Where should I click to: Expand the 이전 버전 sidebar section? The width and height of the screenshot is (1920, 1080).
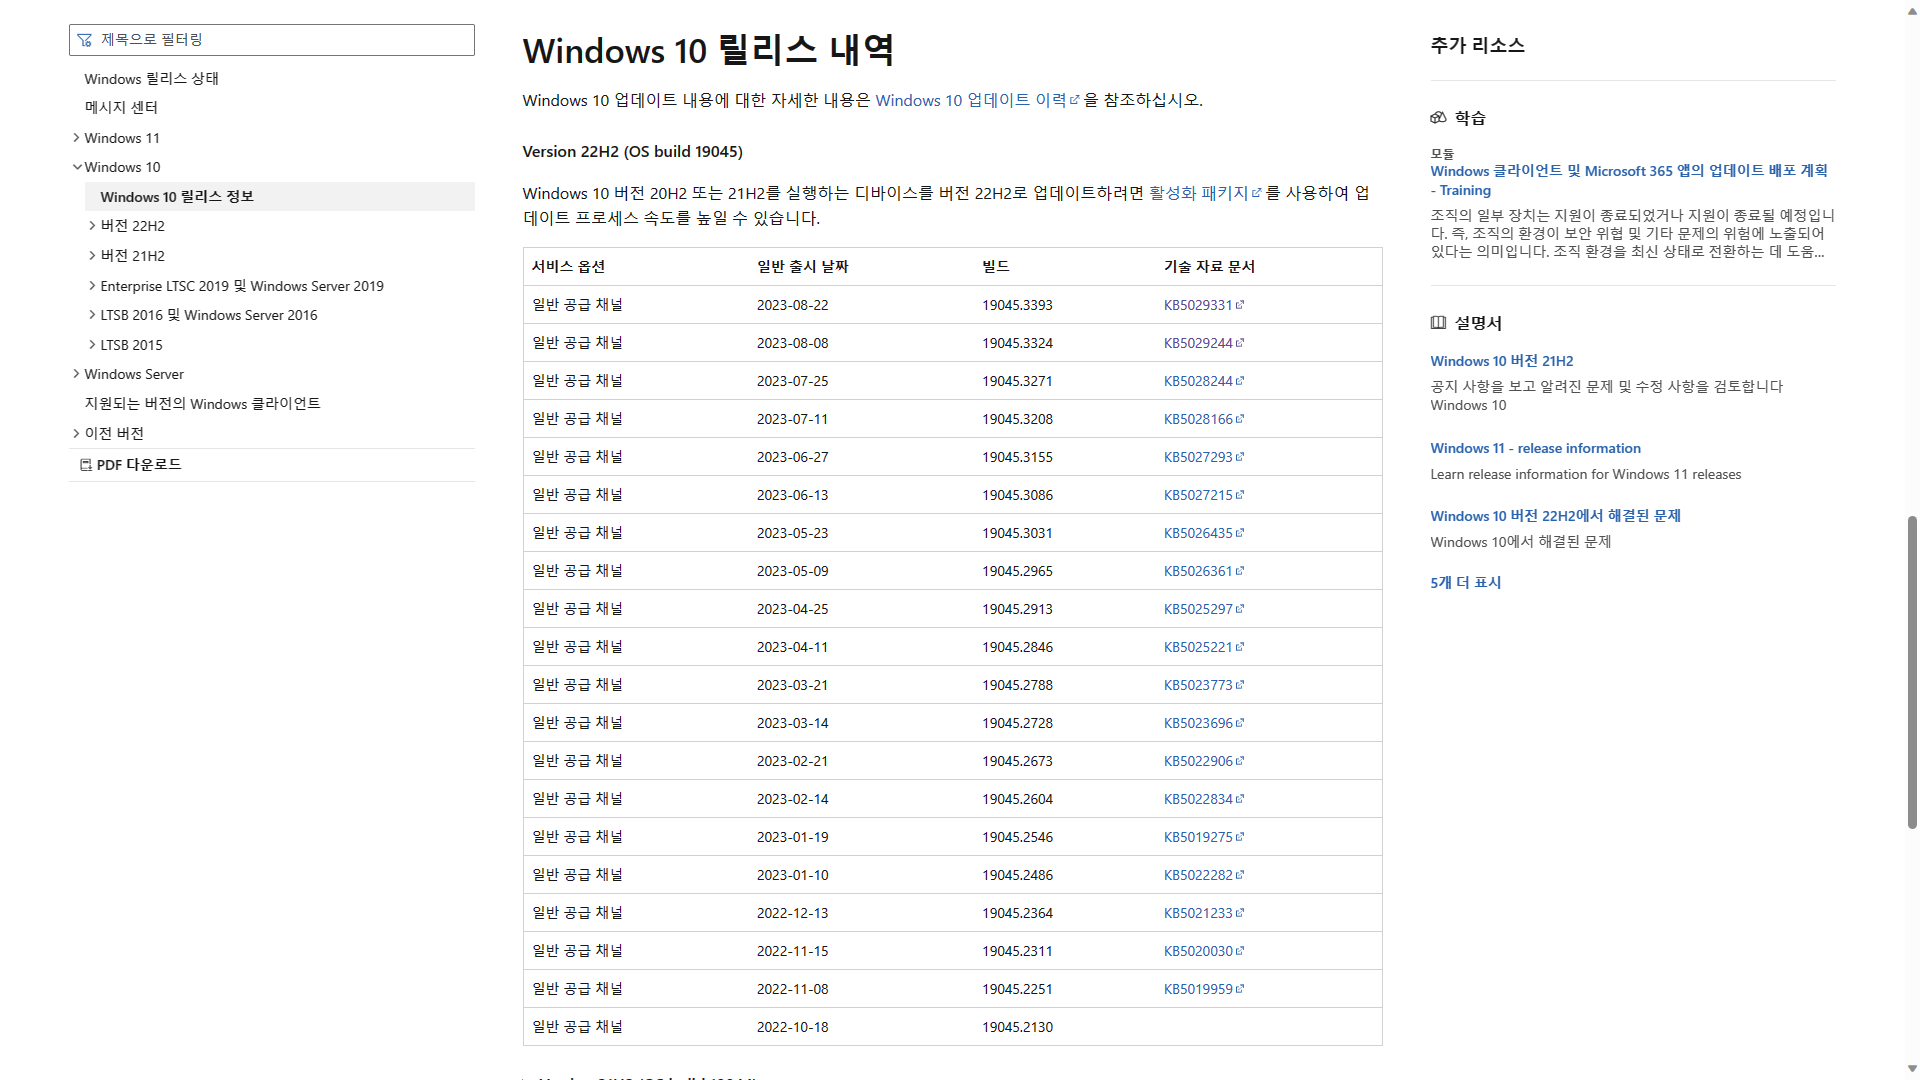click(76, 433)
